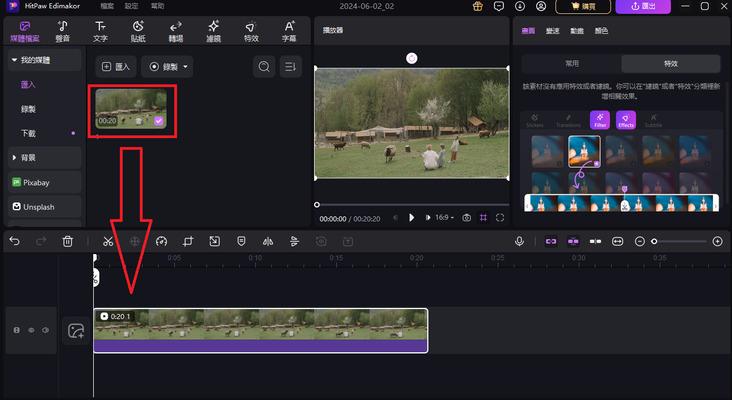Switch to the 顏色 color tab
The height and width of the screenshot is (400, 732).
coord(601,31)
